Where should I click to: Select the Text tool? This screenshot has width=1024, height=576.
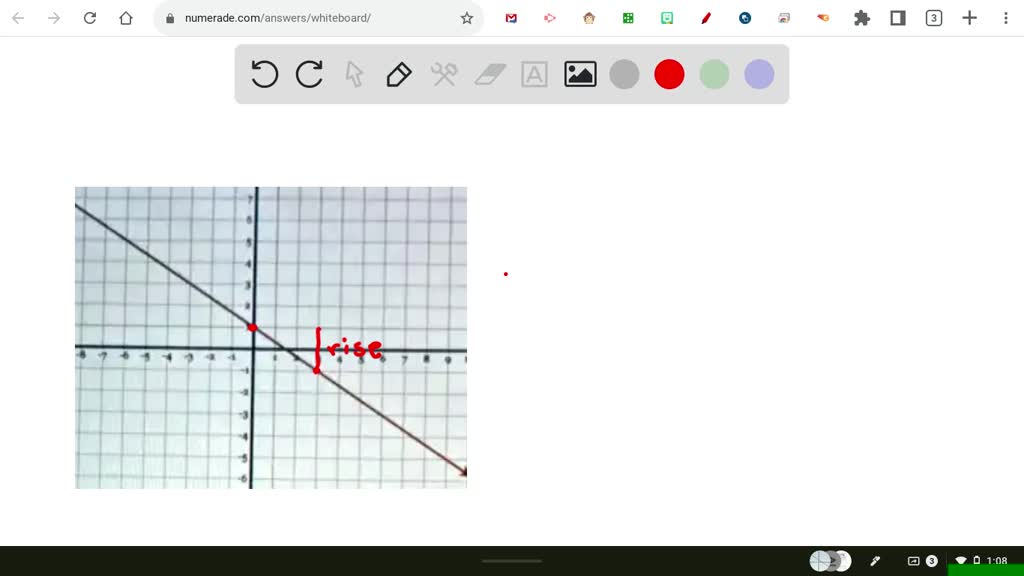(x=533, y=73)
